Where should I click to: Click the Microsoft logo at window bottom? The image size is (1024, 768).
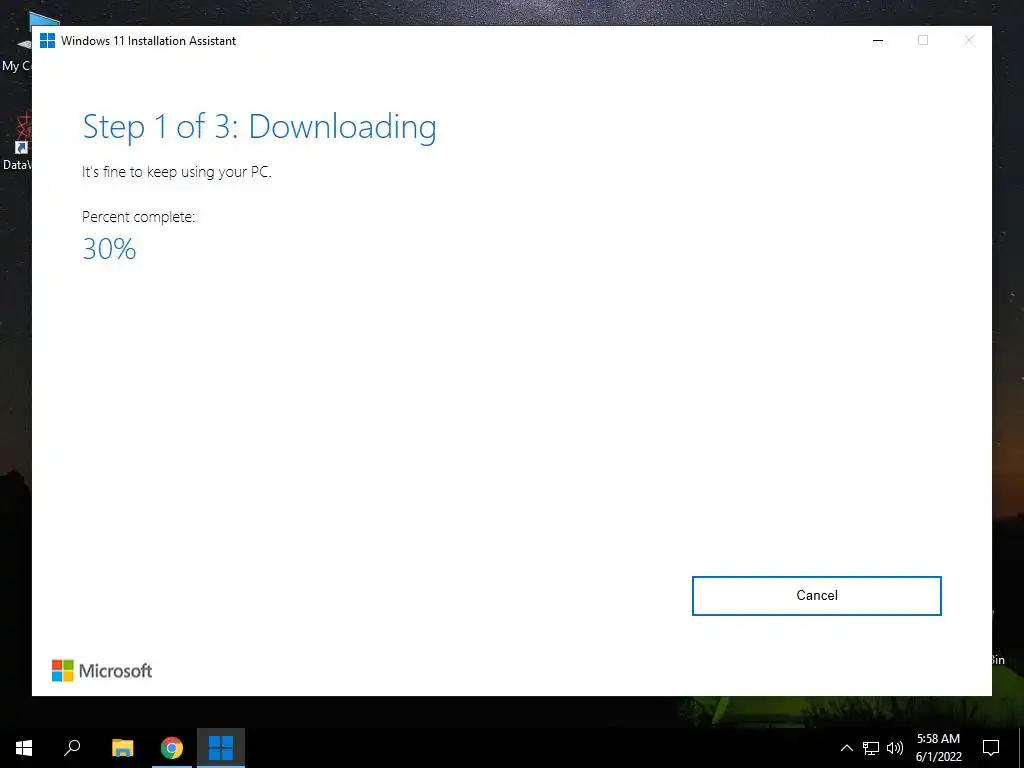pos(102,671)
